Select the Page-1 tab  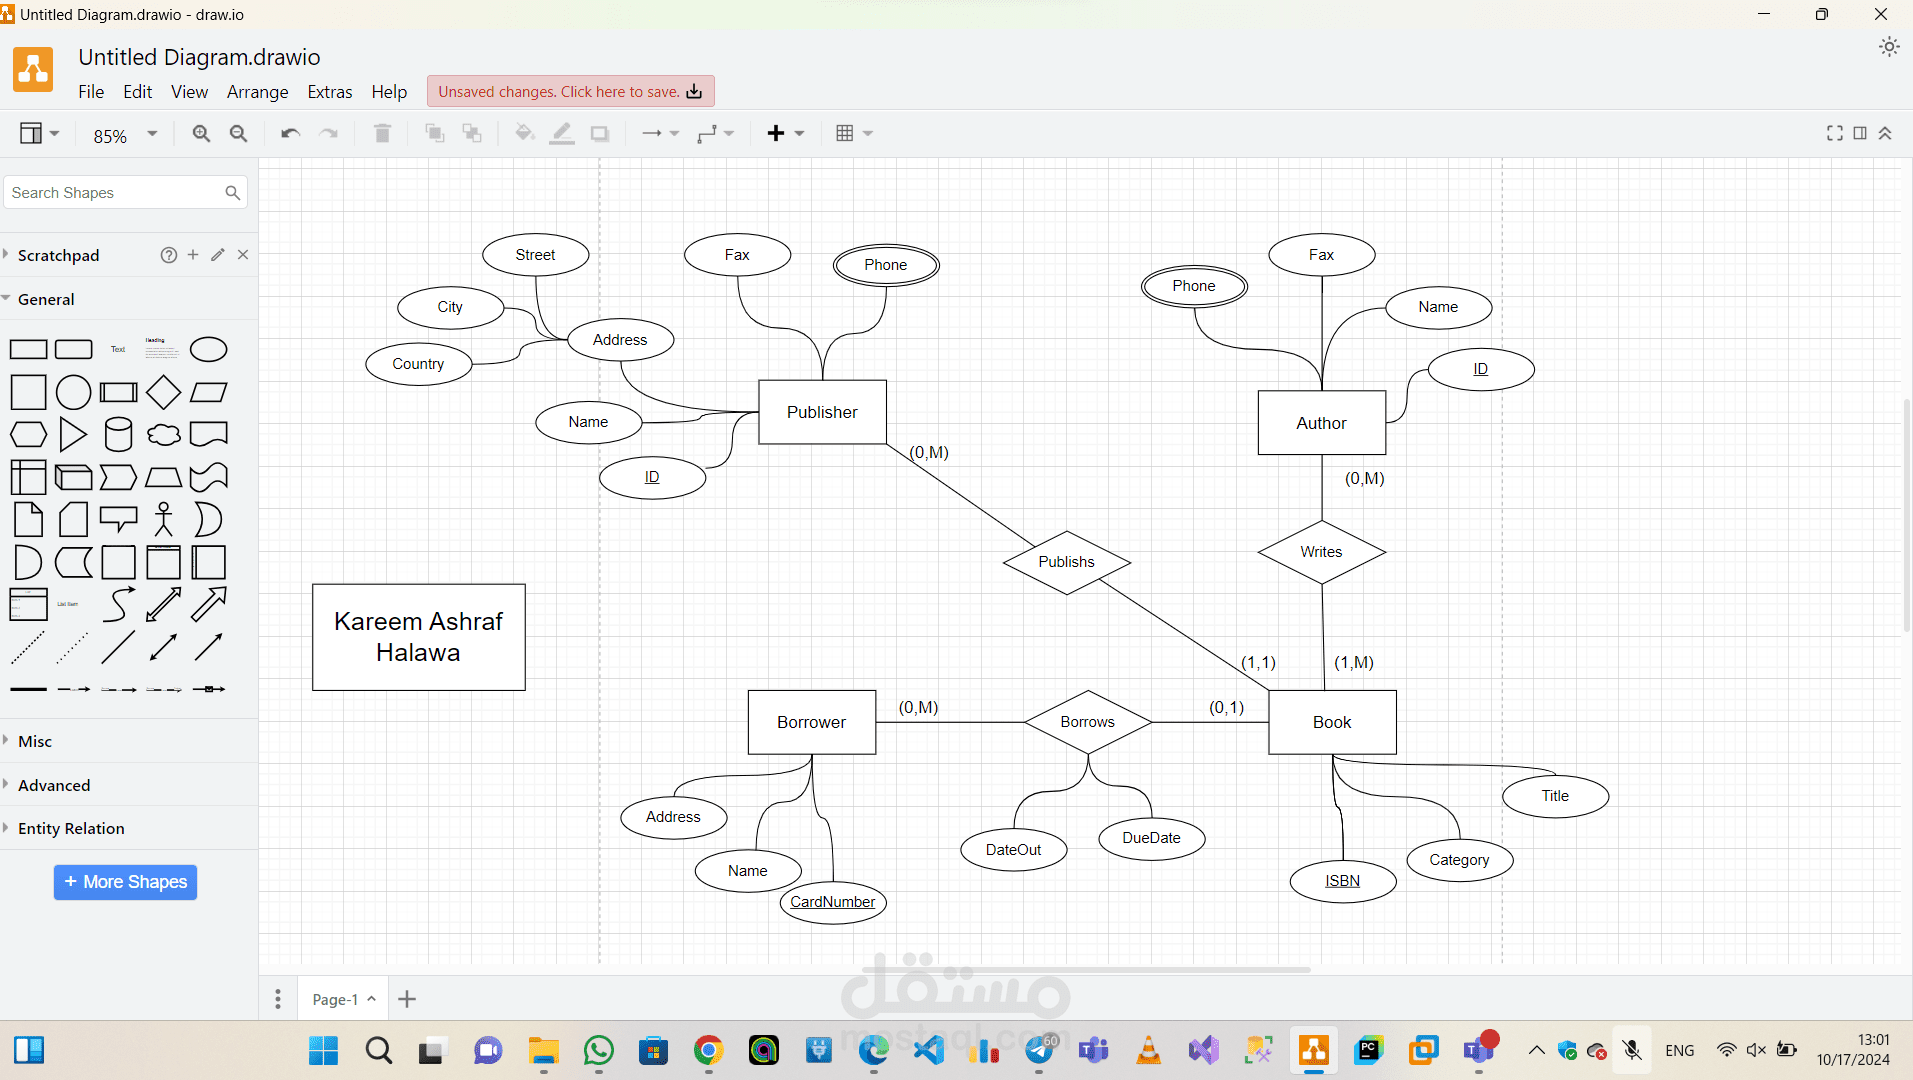[x=335, y=999]
